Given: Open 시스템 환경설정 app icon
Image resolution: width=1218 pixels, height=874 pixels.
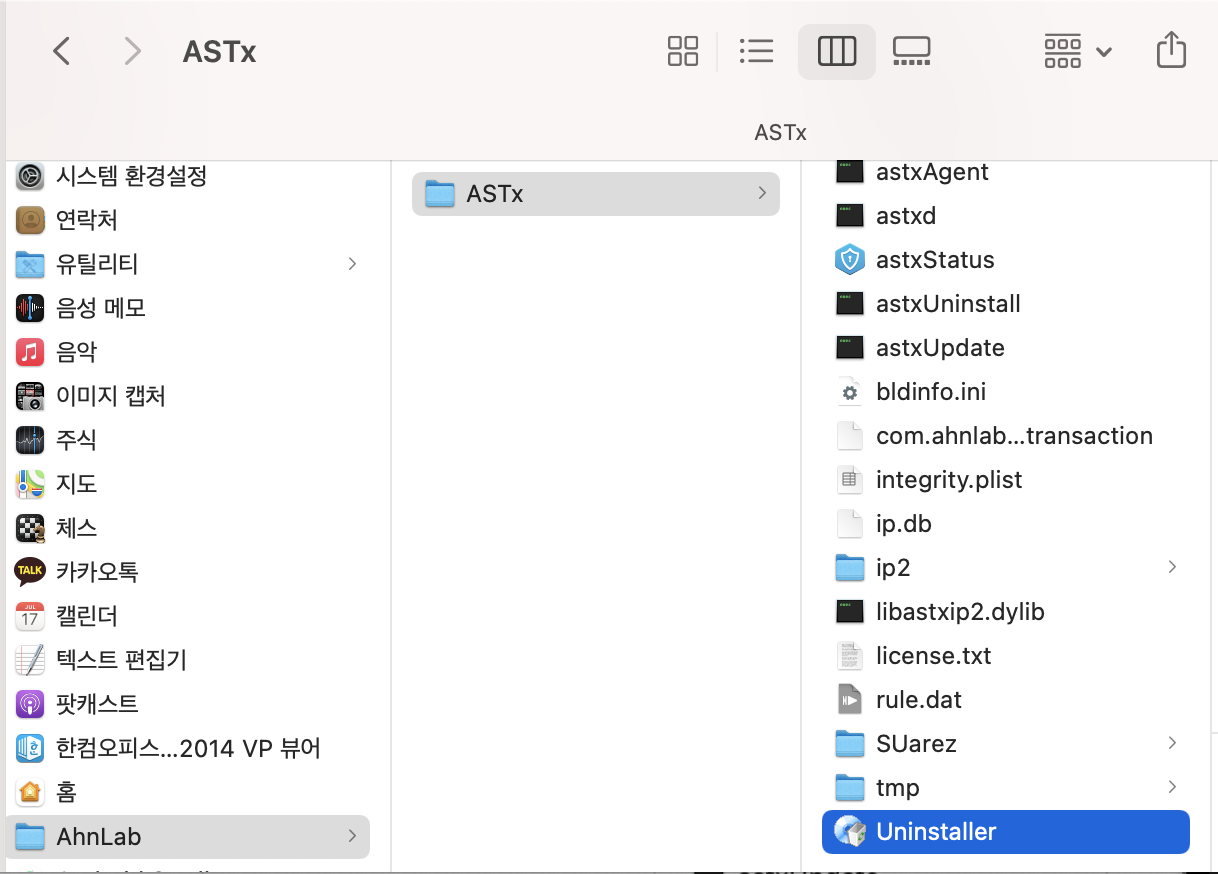Looking at the screenshot, I should pyautogui.click(x=30, y=177).
